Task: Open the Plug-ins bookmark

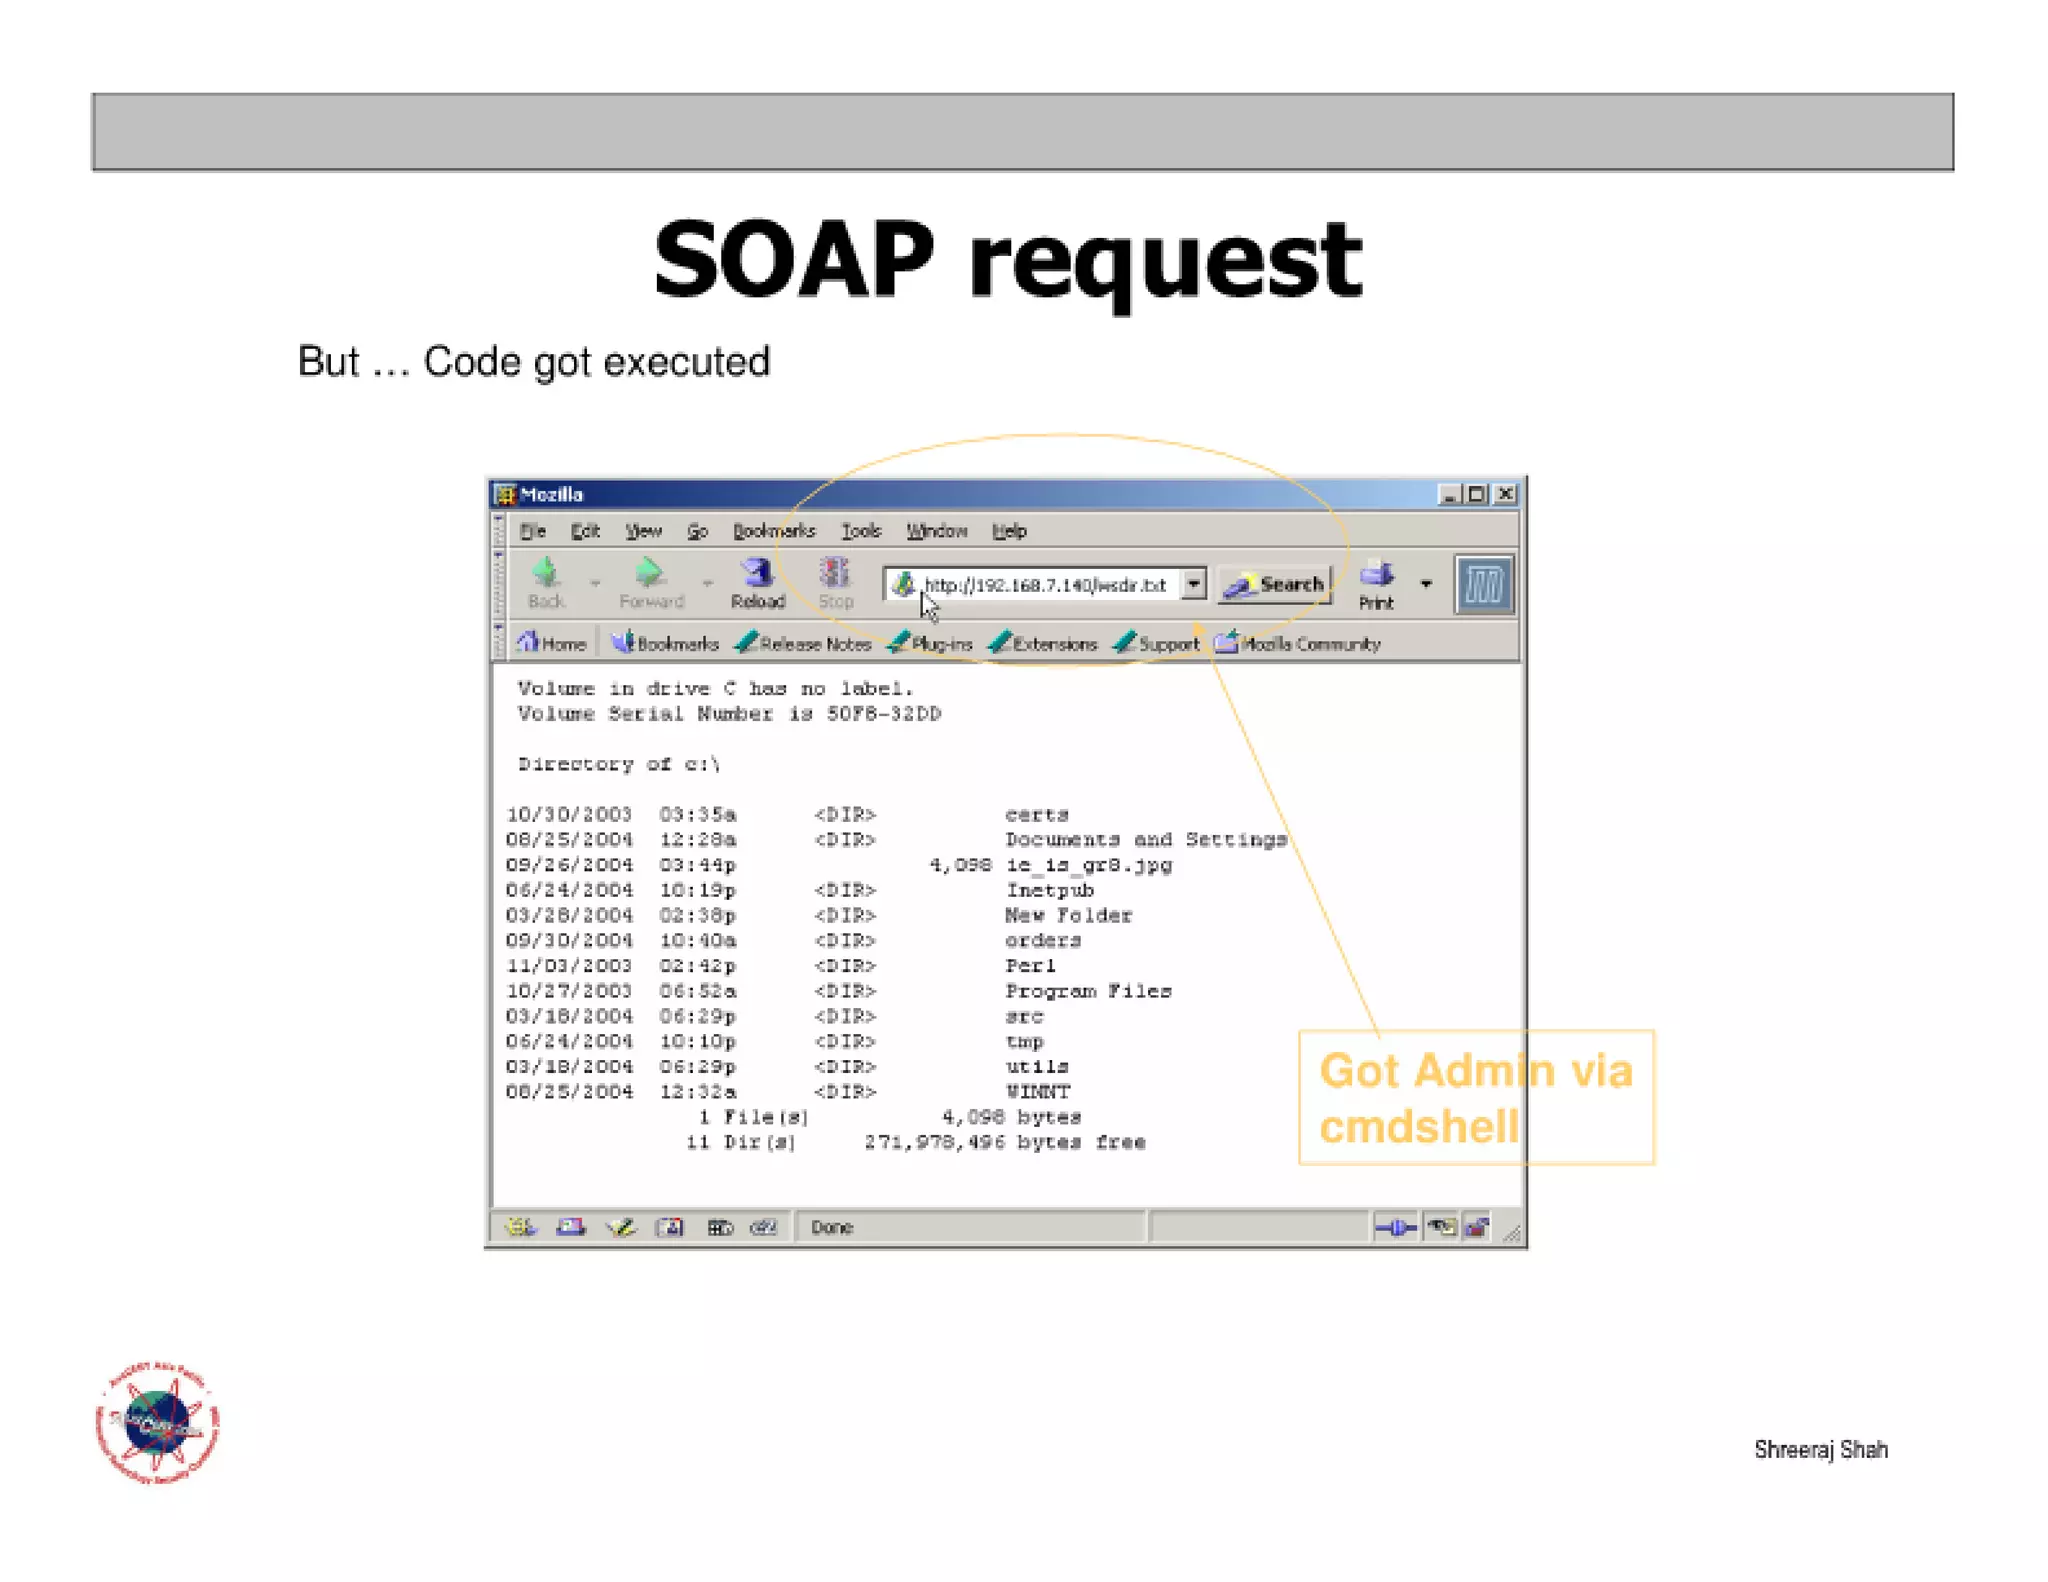Action: click(930, 643)
